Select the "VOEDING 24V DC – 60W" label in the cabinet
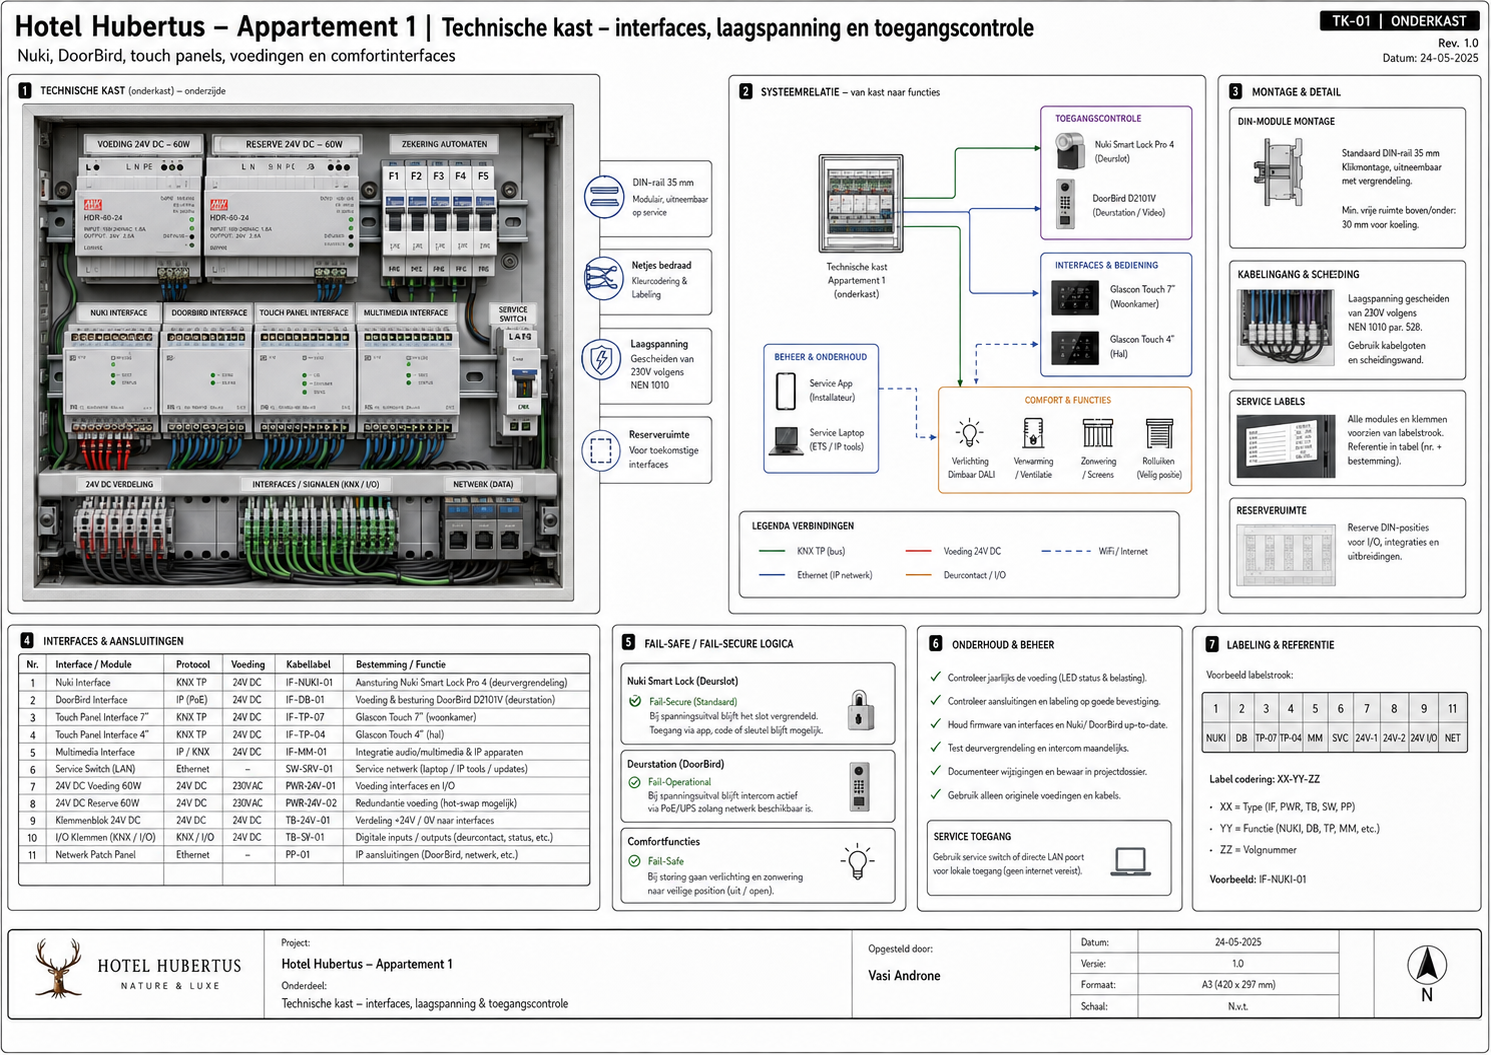The height and width of the screenshot is (1055, 1491). (143, 144)
